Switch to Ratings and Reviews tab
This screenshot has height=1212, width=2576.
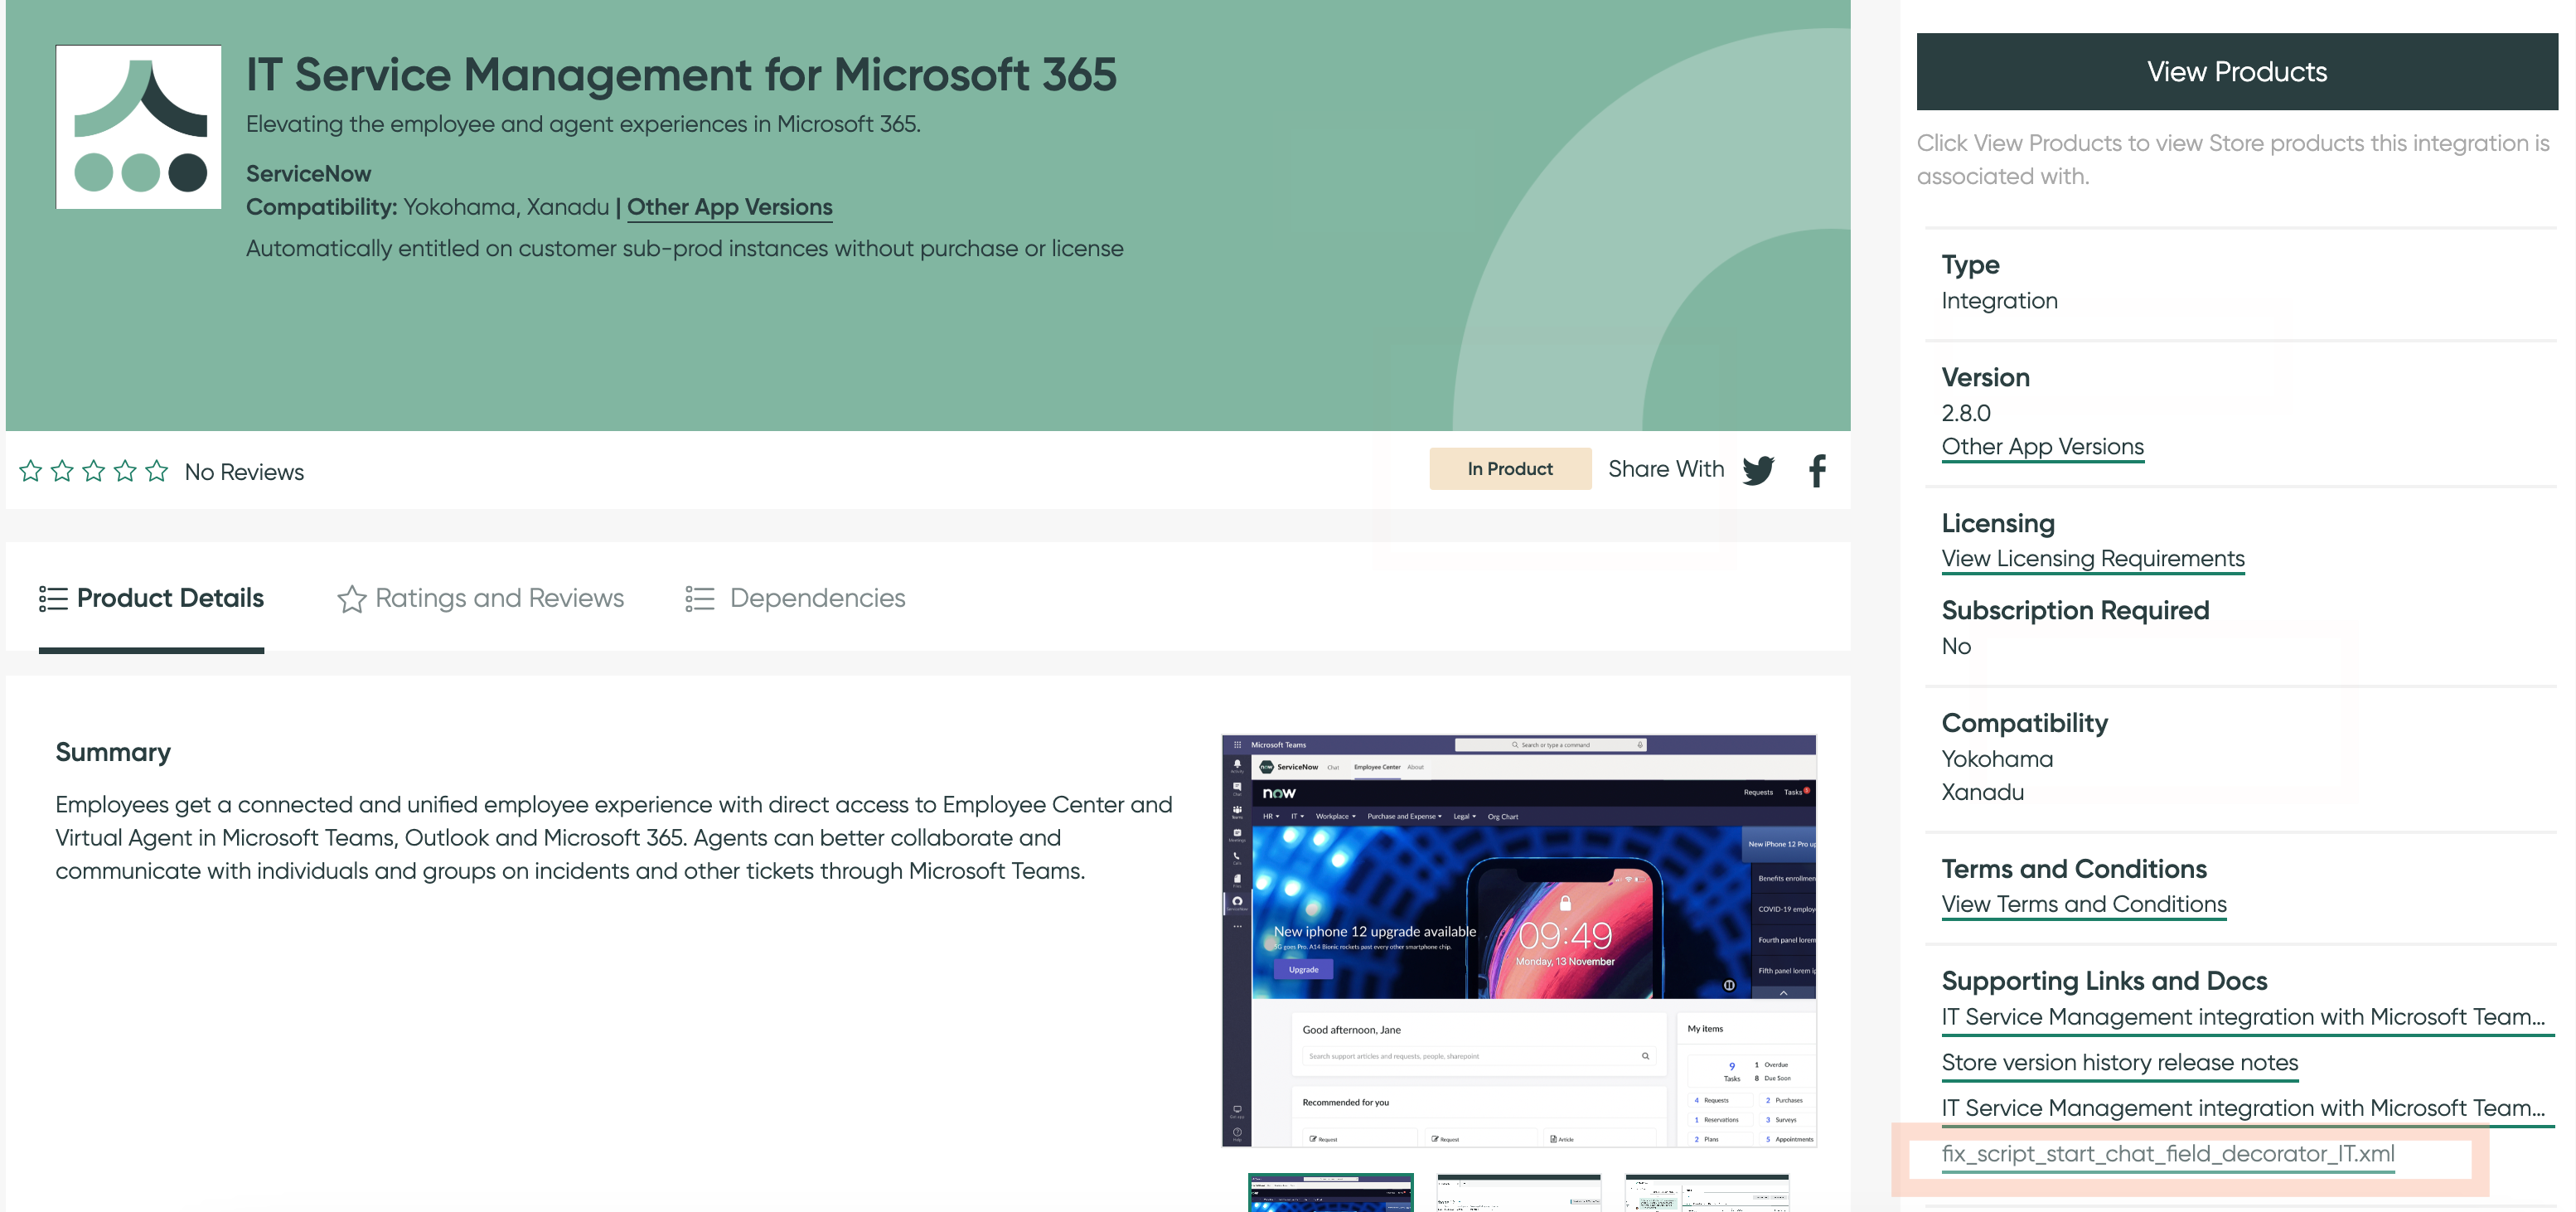point(480,598)
